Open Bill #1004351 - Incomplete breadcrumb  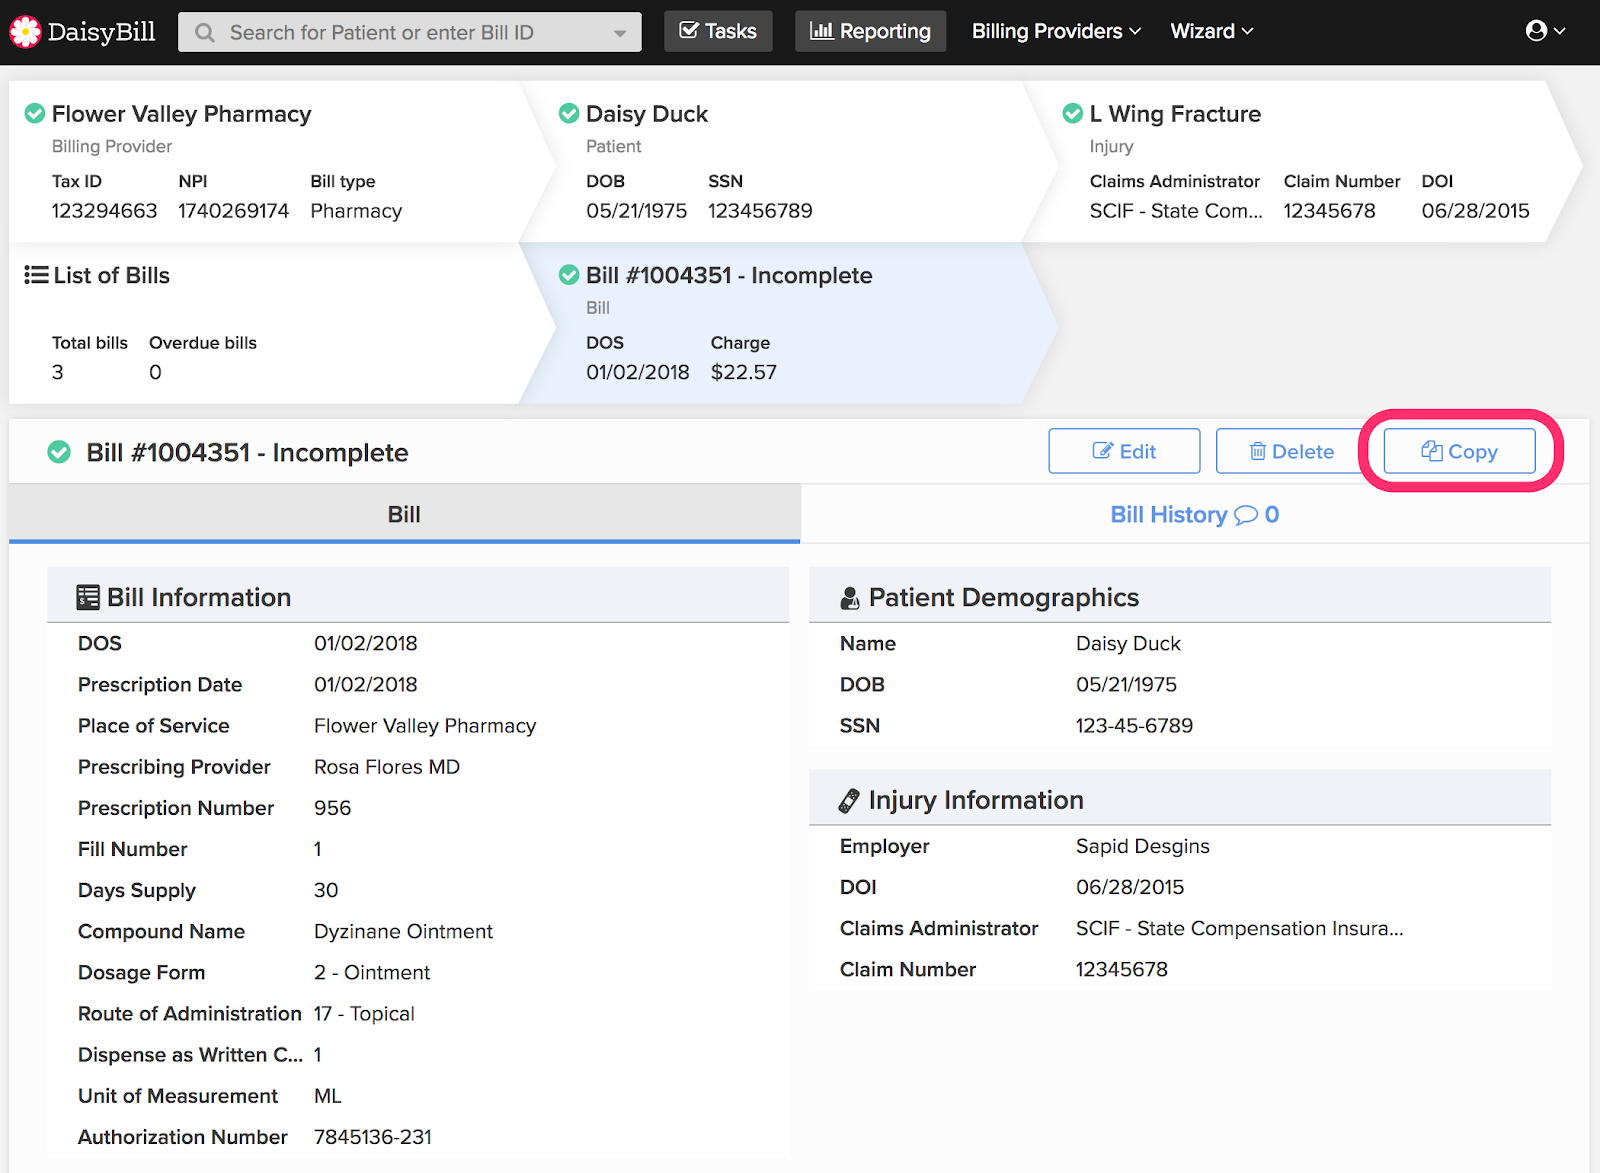(x=729, y=275)
